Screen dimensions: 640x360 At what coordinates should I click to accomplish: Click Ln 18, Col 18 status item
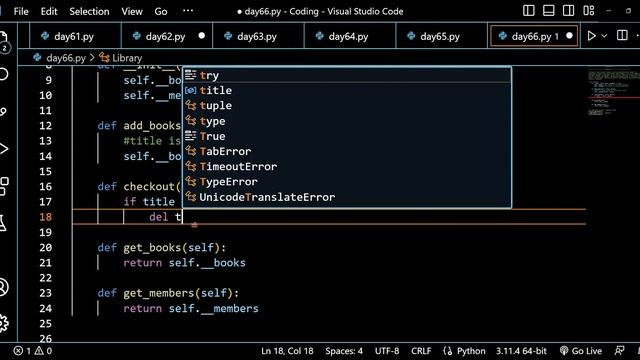[287, 351]
